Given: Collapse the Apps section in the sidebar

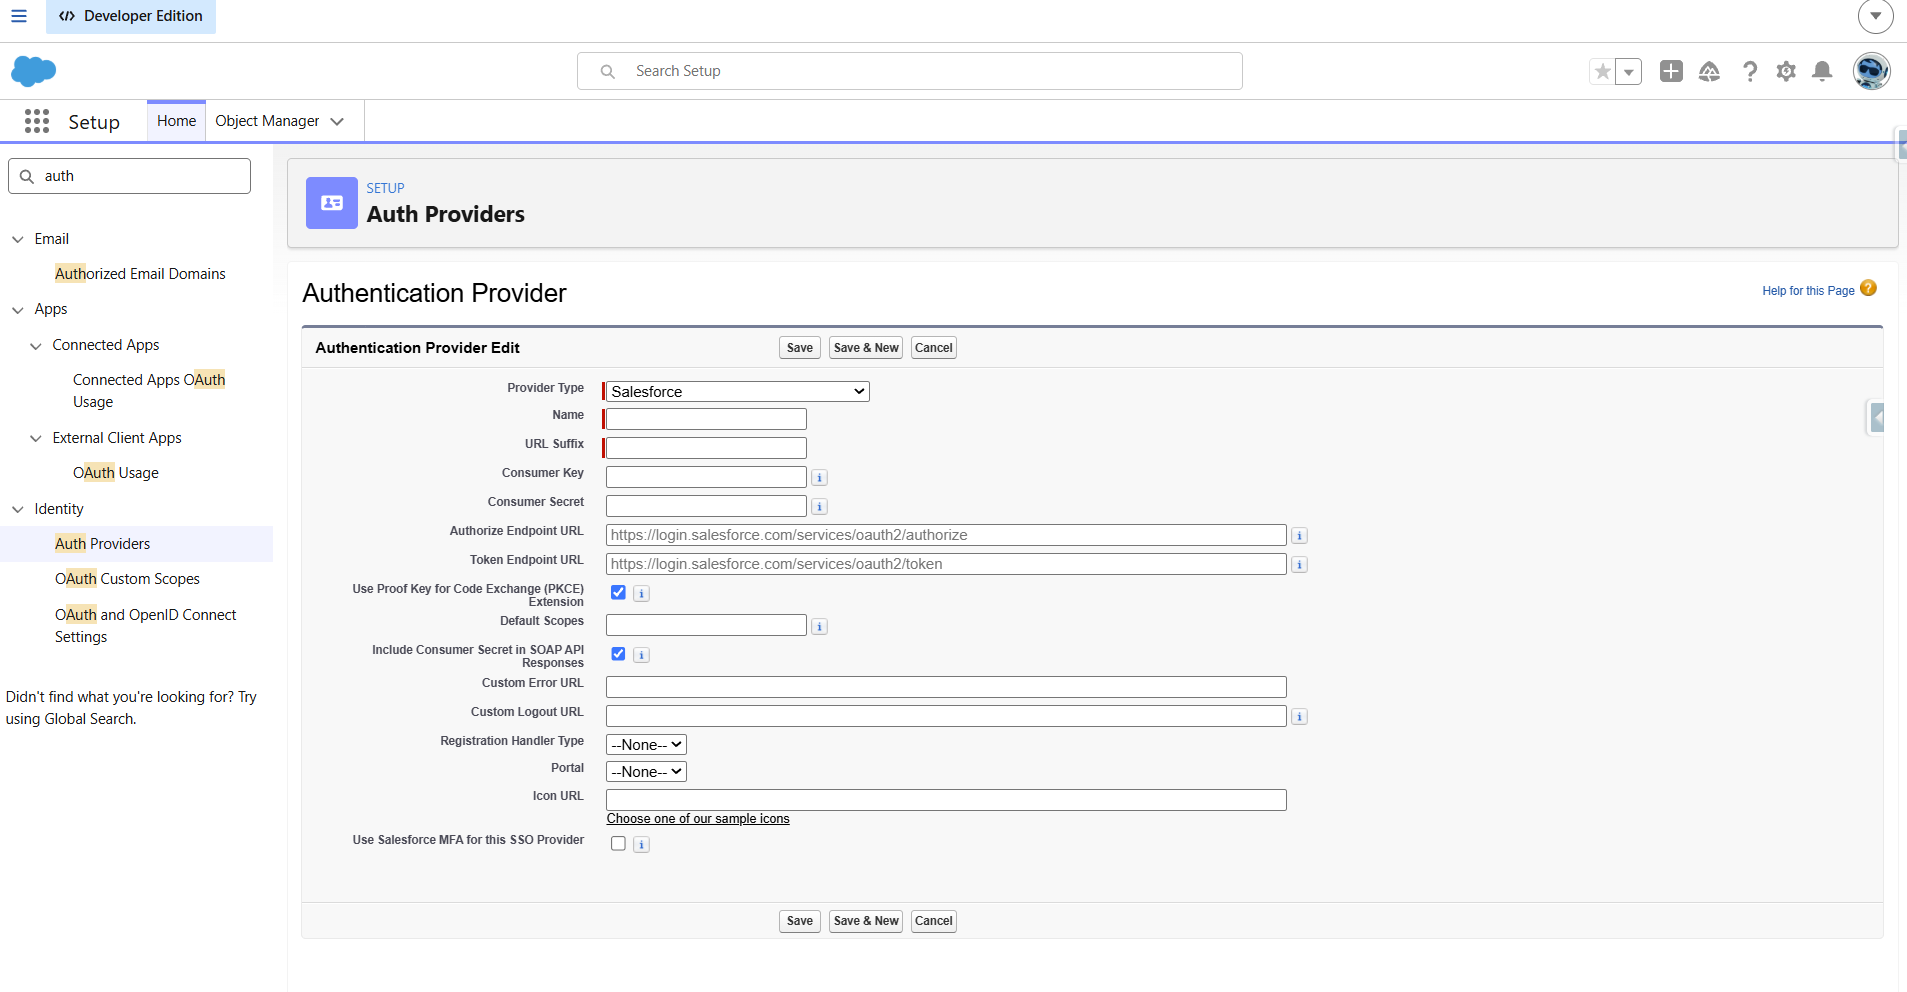Looking at the screenshot, I should click(x=18, y=310).
